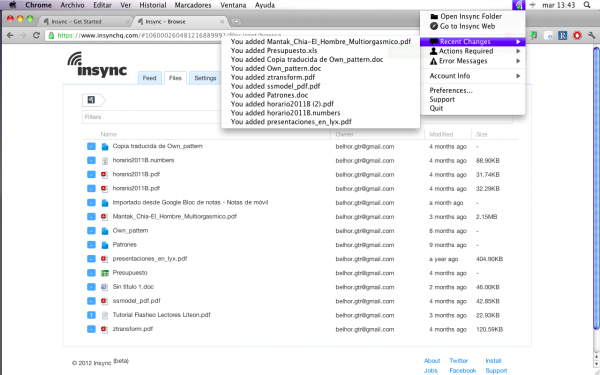The height and width of the screenshot is (375, 600).
Task: Click the doc icon of Sin título 1.doc
Action: (104, 287)
